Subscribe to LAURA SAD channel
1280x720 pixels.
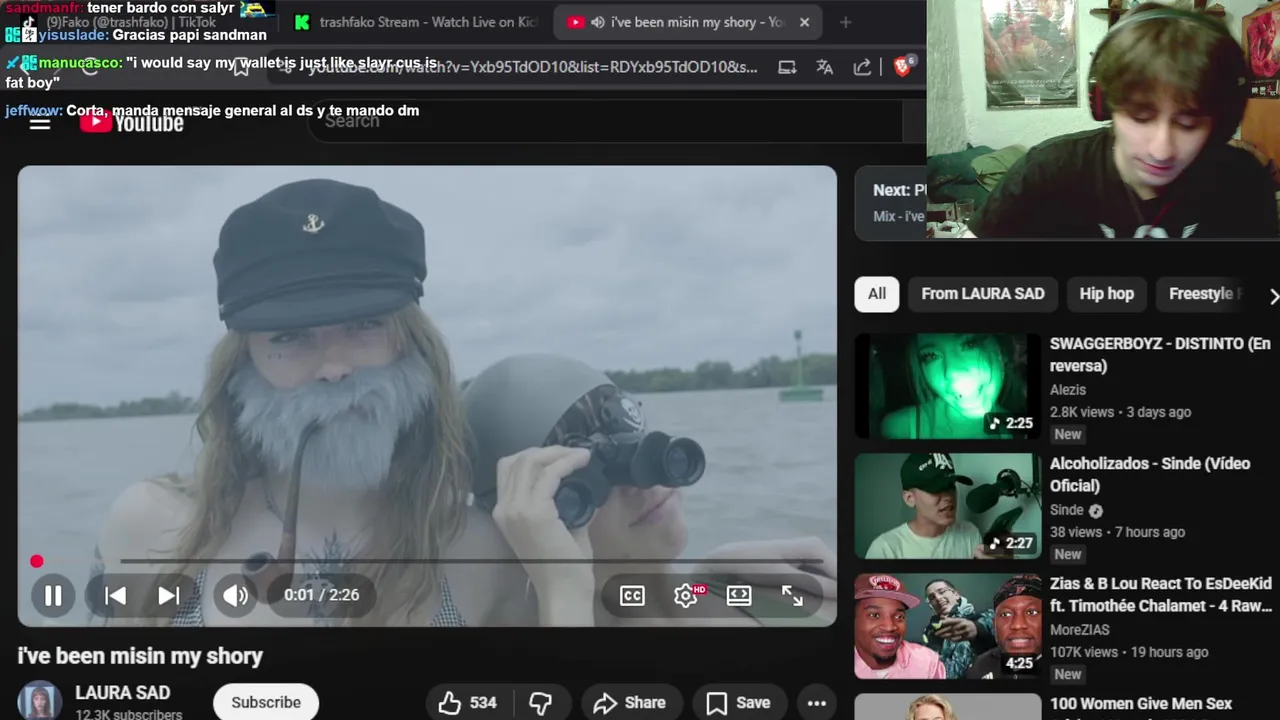click(x=266, y=702)
